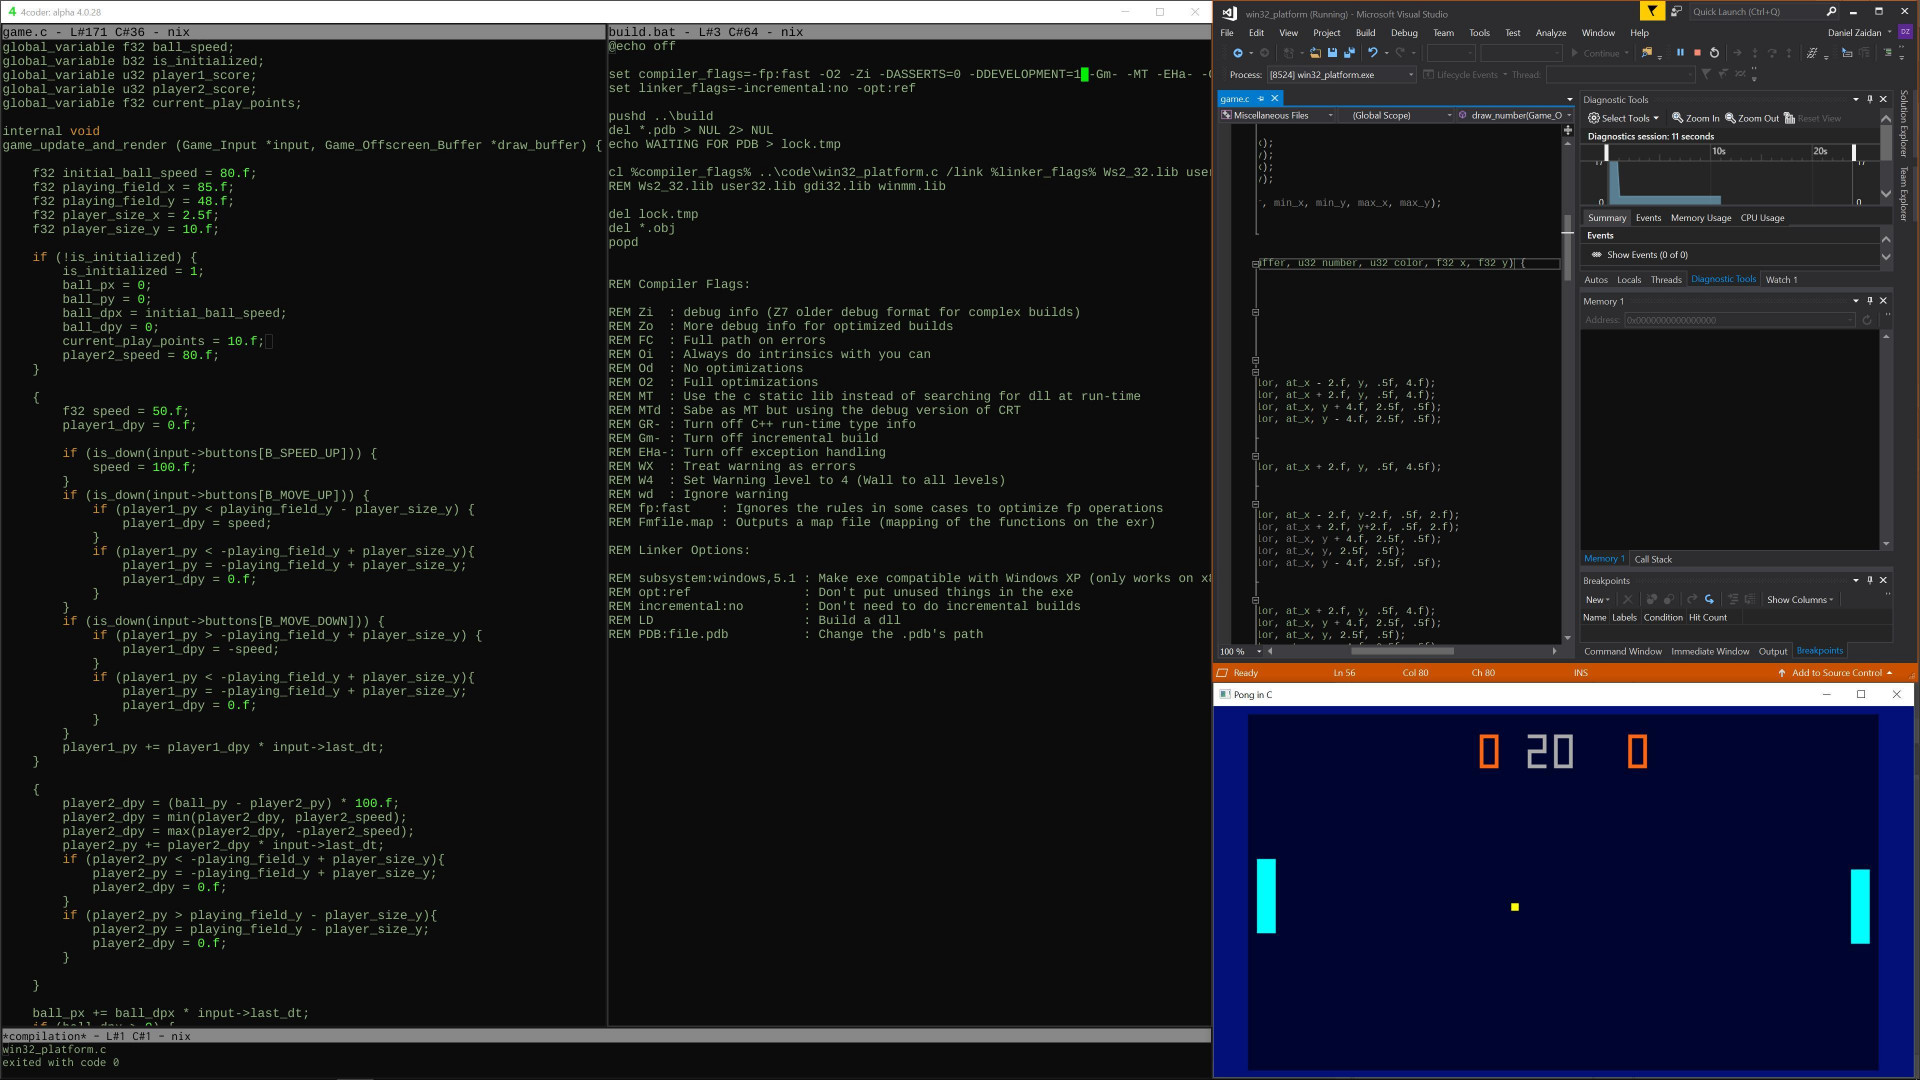Screen dimensions: 1920x1080
Task: Click the editor horizontal scrollbar thumb
Action: click(1402, 651)
